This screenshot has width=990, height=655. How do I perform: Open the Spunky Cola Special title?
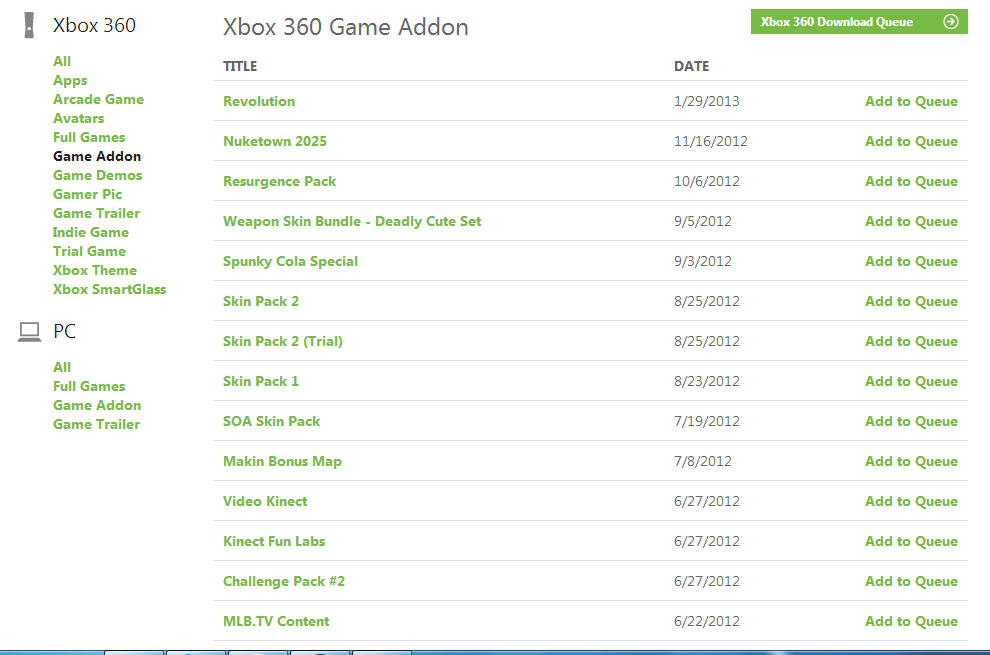pos(290,261)
